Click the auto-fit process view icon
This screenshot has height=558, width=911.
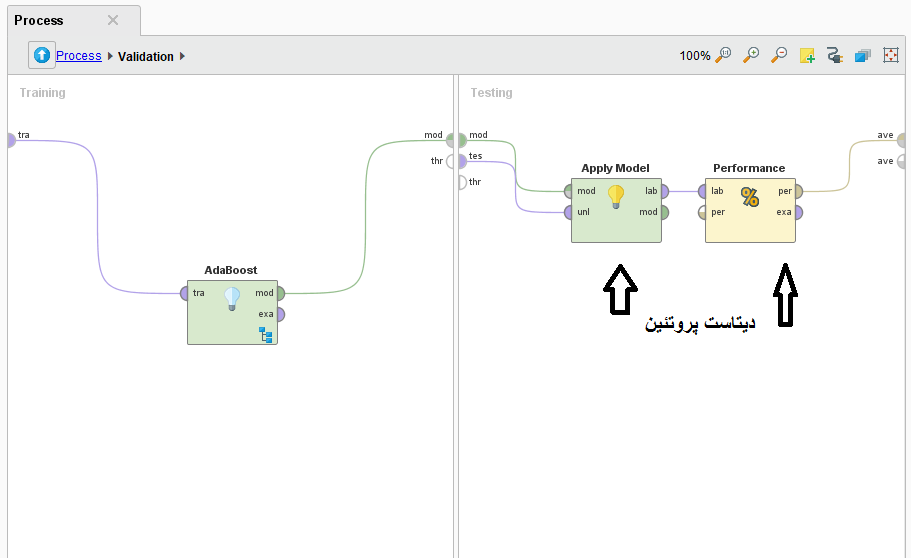pos(891,56)
